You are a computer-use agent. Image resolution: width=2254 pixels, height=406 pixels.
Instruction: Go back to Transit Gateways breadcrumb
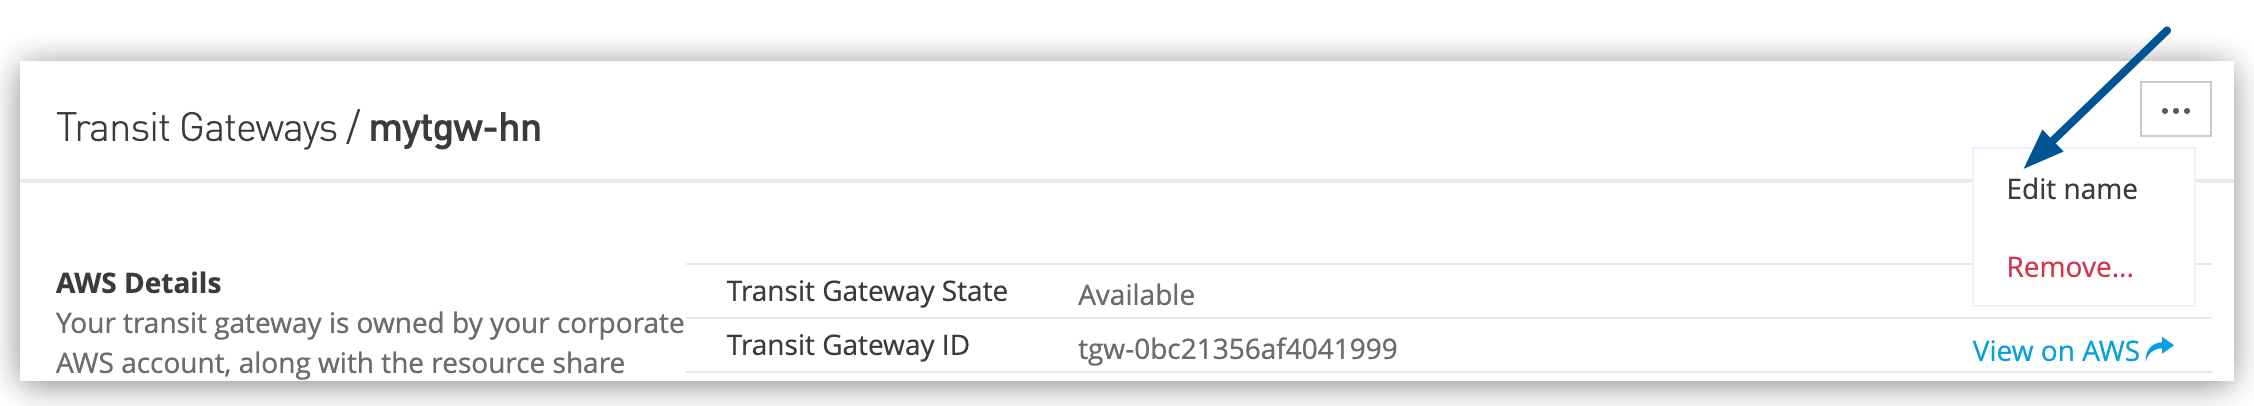click(x=197, y=128)
